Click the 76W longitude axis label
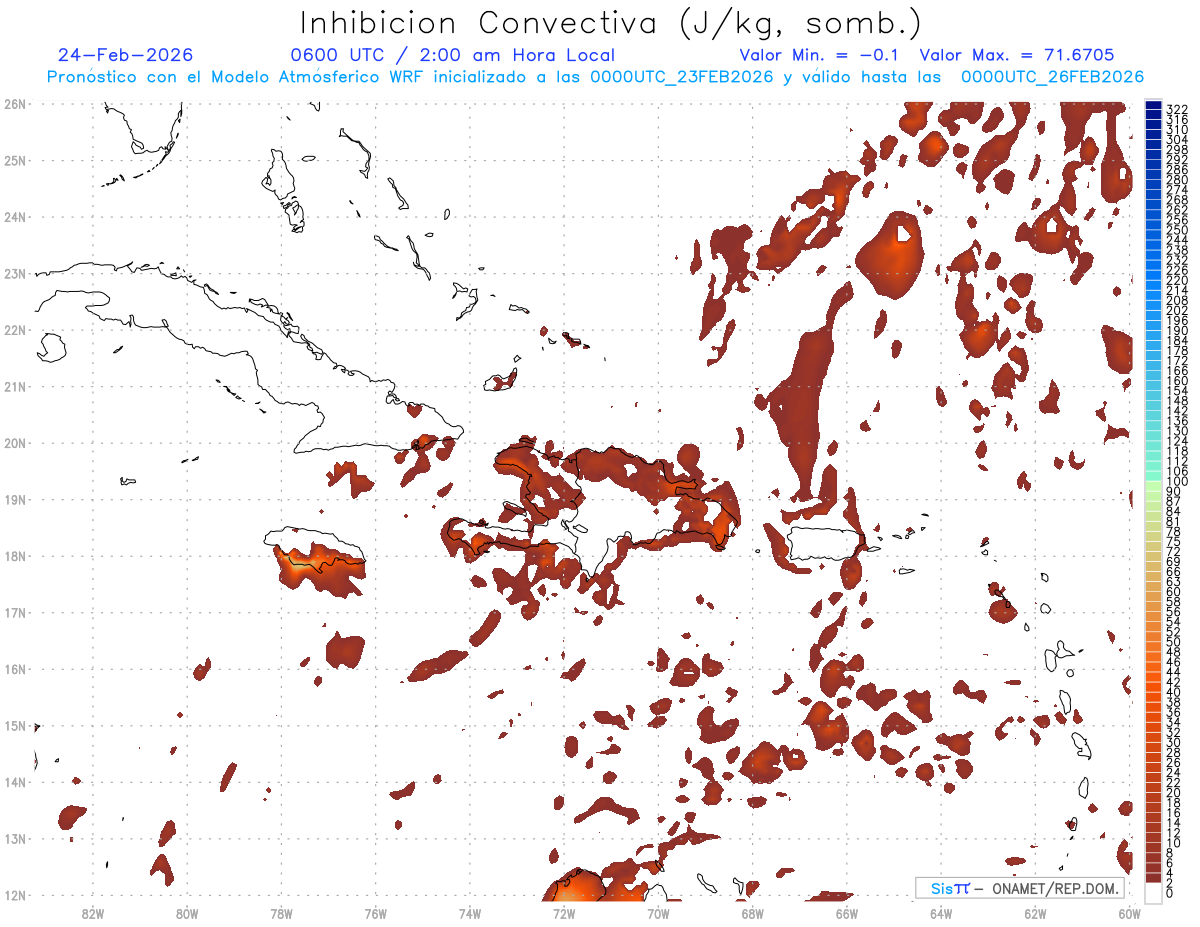 pos(375,913)
